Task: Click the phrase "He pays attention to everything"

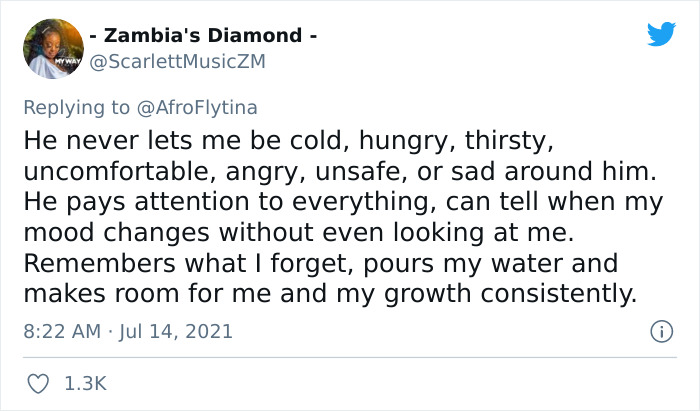Action: click(x=187, y=201)
